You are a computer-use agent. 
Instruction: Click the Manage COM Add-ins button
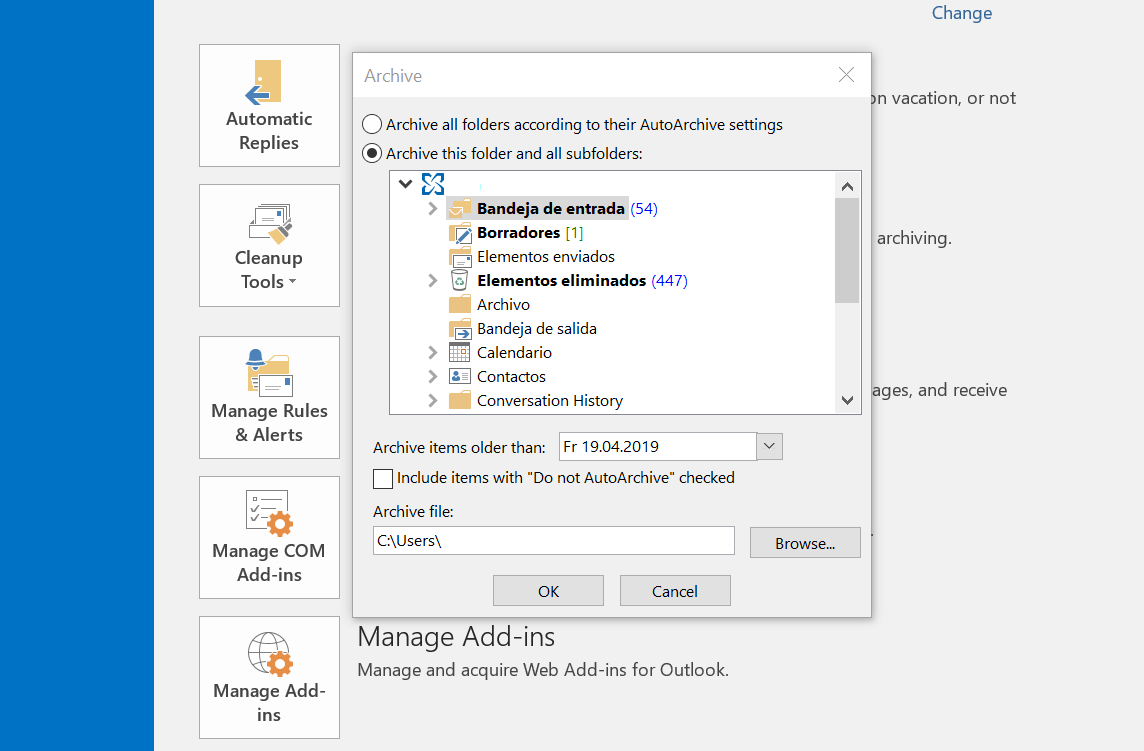[269, 537]
